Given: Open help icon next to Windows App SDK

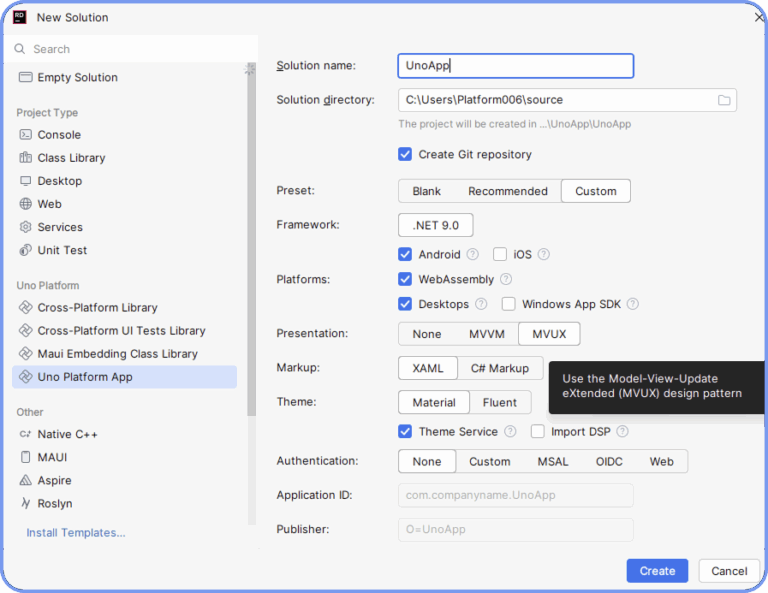Looking at the screenshot, I should (x=633, y=304).
